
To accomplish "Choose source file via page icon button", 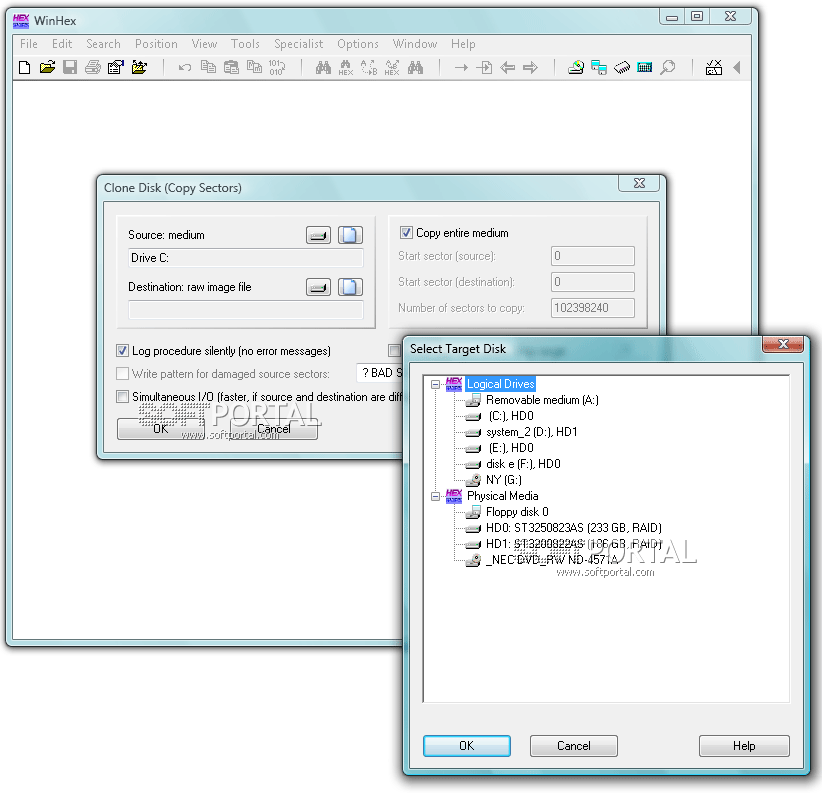I will pos(350,235).
